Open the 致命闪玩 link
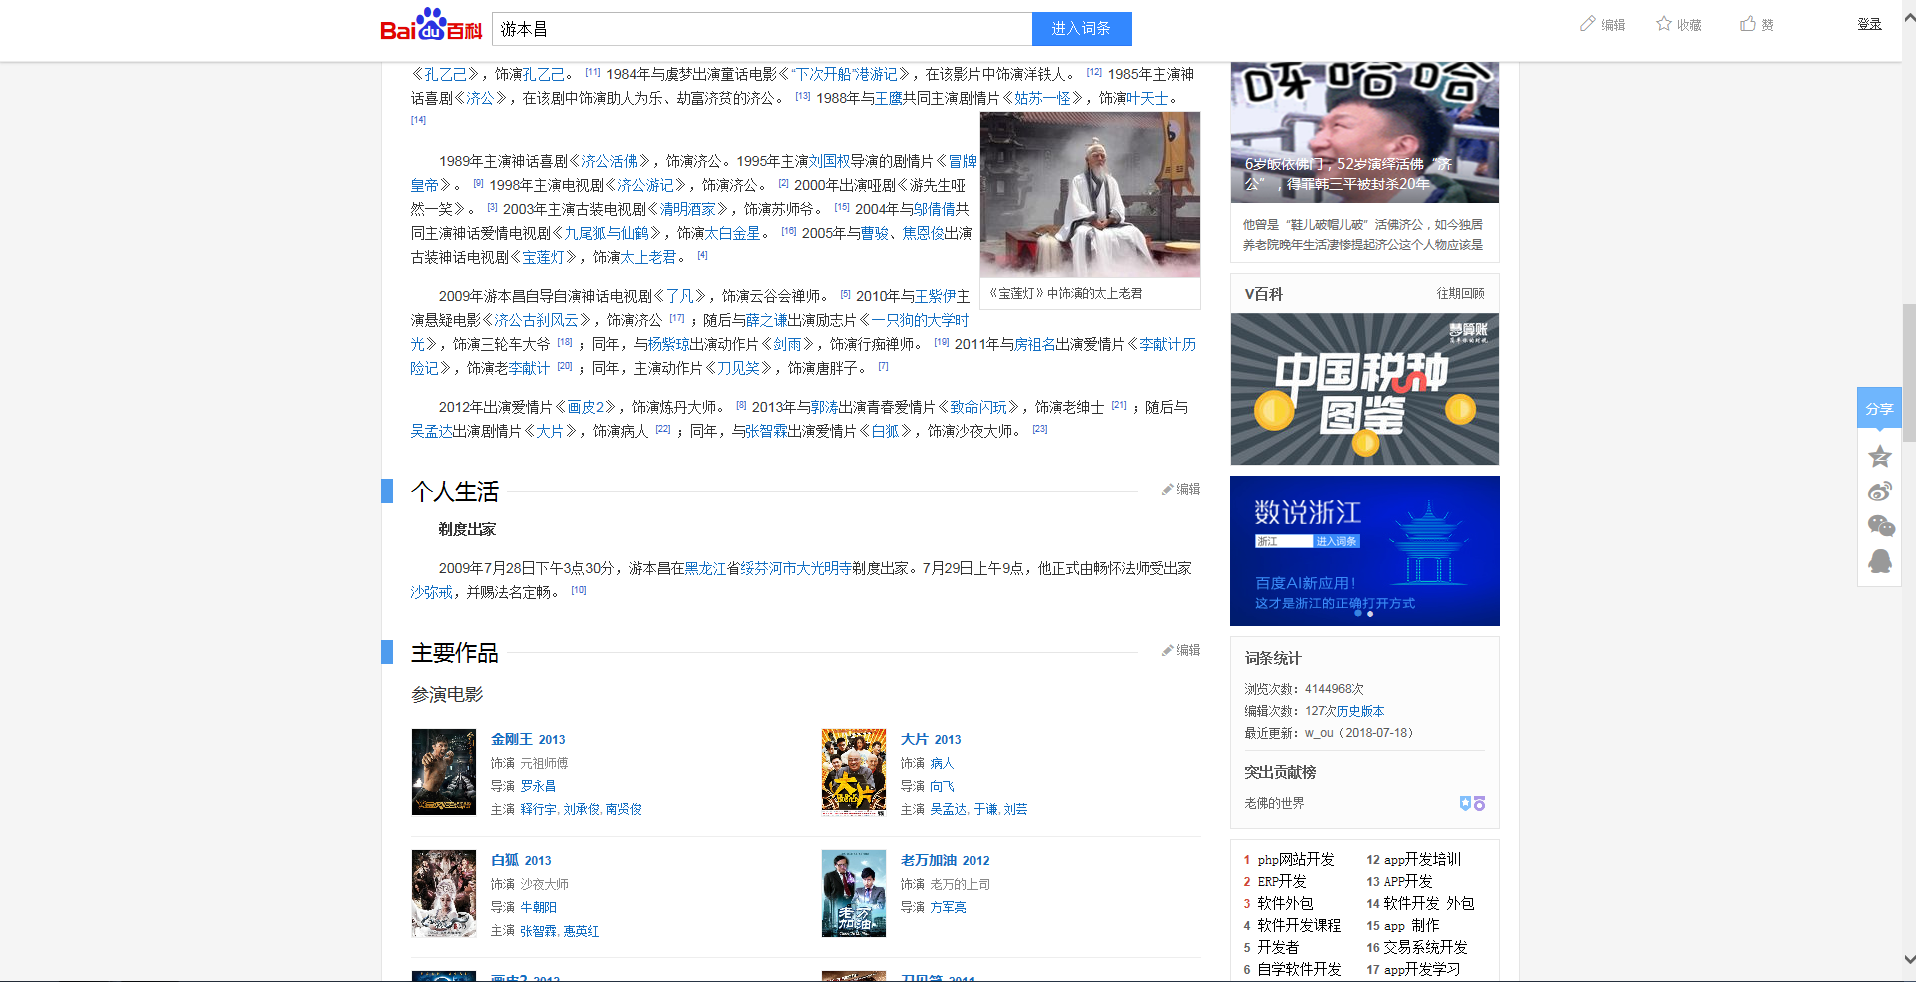Viewport: 1916px width, 982px height. pos(978,407)
